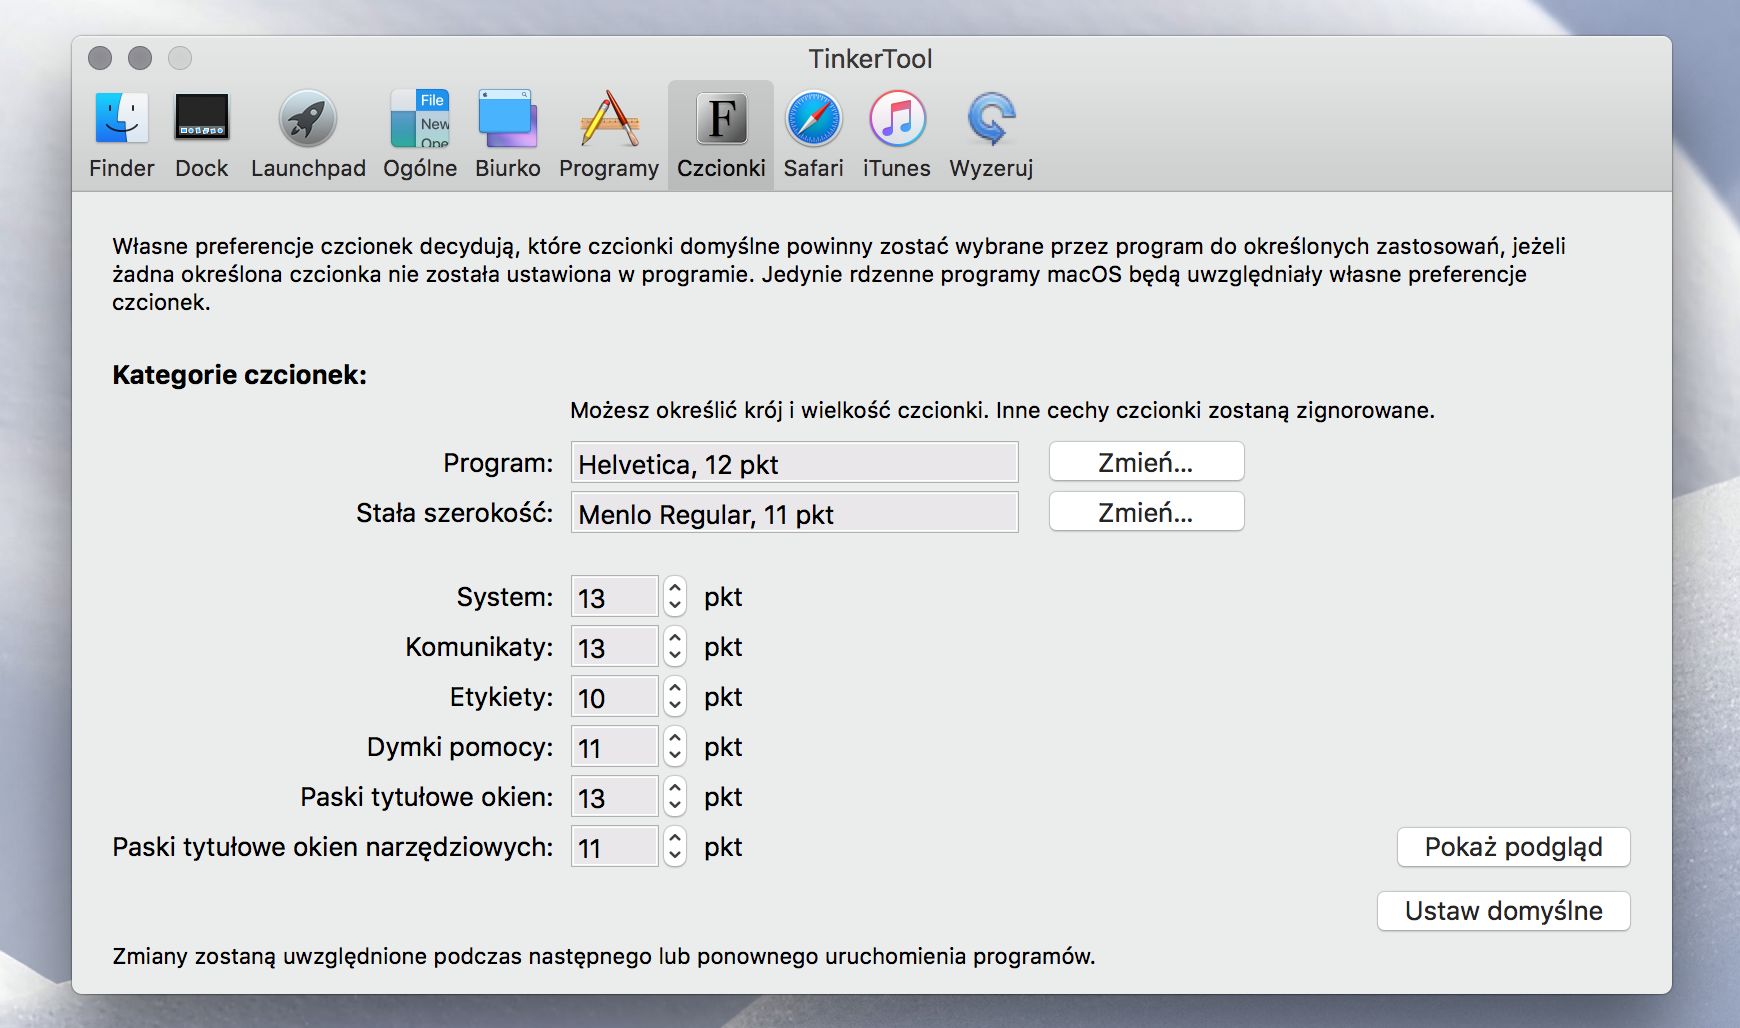This screenshot has width=1740, height=1028.
Task: Click the Program: label
Action: click(x=498, y=463)
